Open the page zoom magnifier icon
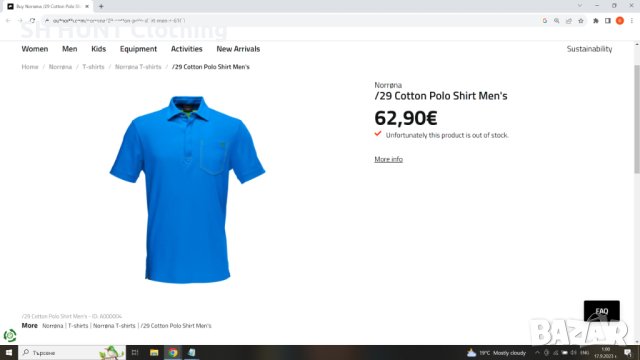The height and width of the screenshot is (360, 640). [x=557, y=20]
